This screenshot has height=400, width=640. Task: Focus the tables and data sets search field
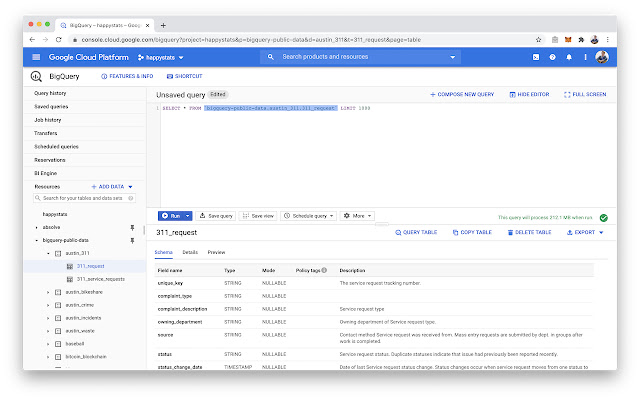[x=84, y=198]
